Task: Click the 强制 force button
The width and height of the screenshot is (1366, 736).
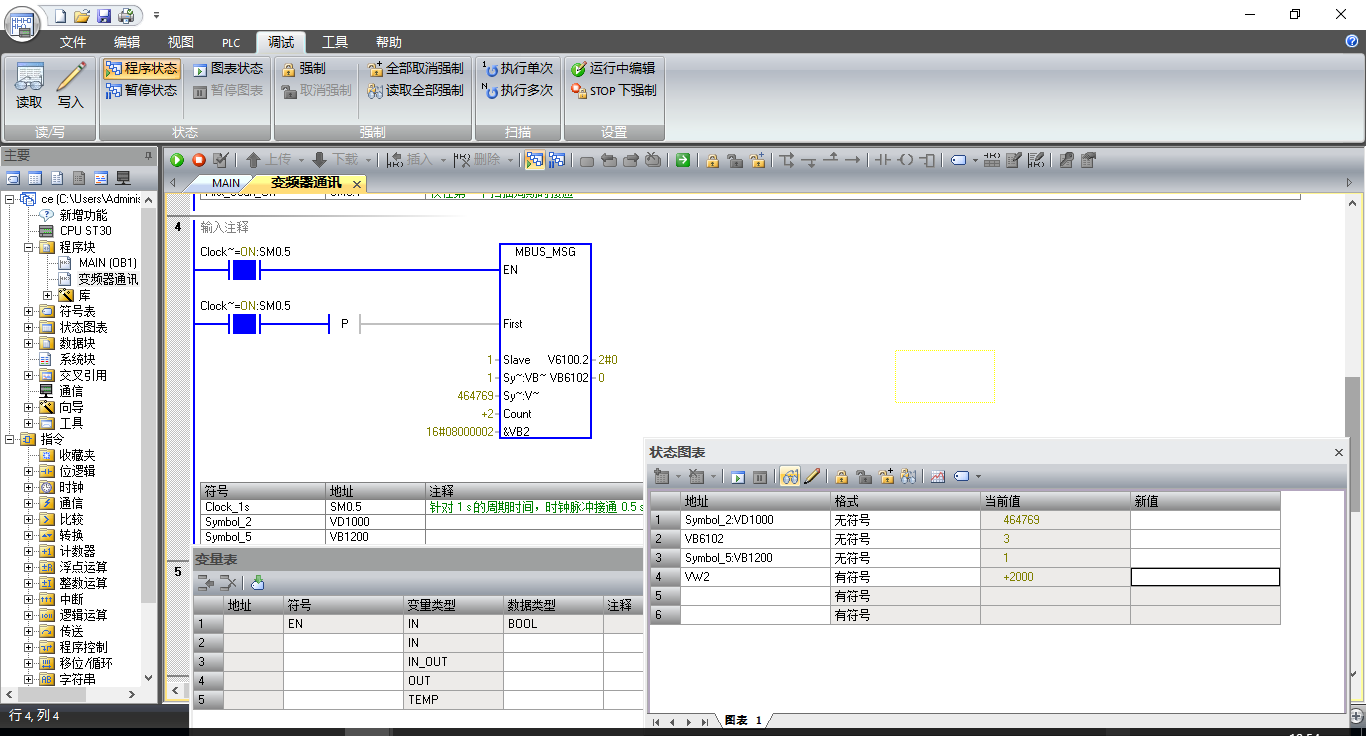Action: pyautogui.click(x=303, y=69)
